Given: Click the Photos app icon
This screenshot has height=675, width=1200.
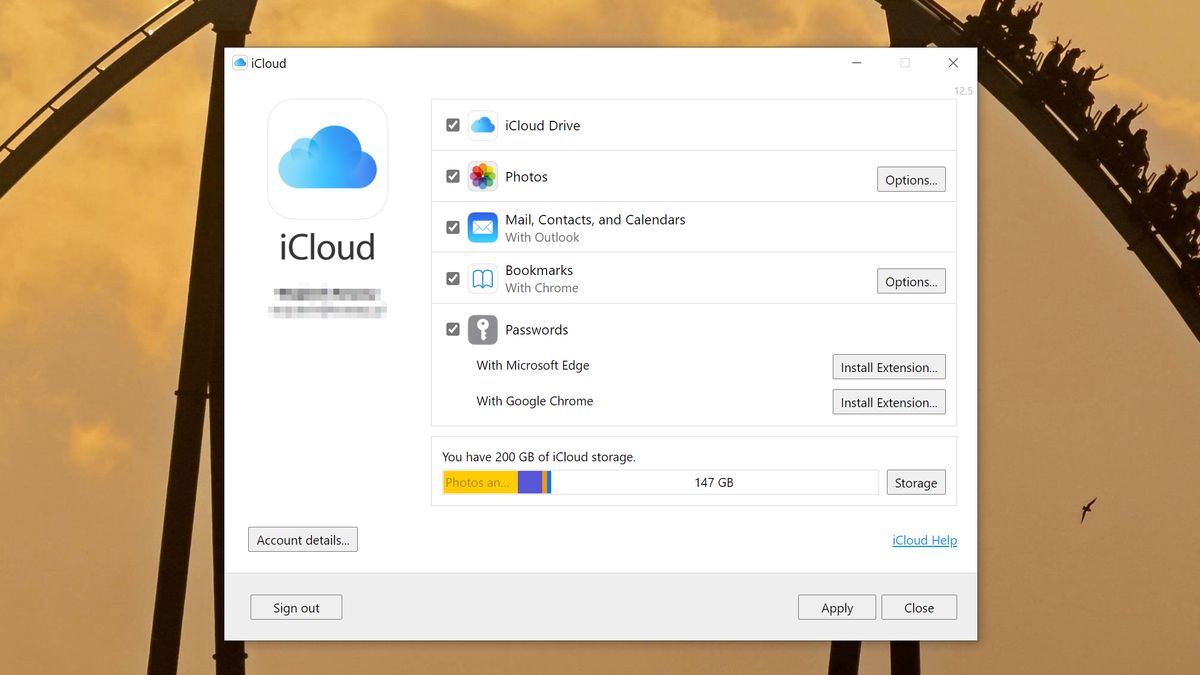Looking at the screenshot, I should coord(482,176).
